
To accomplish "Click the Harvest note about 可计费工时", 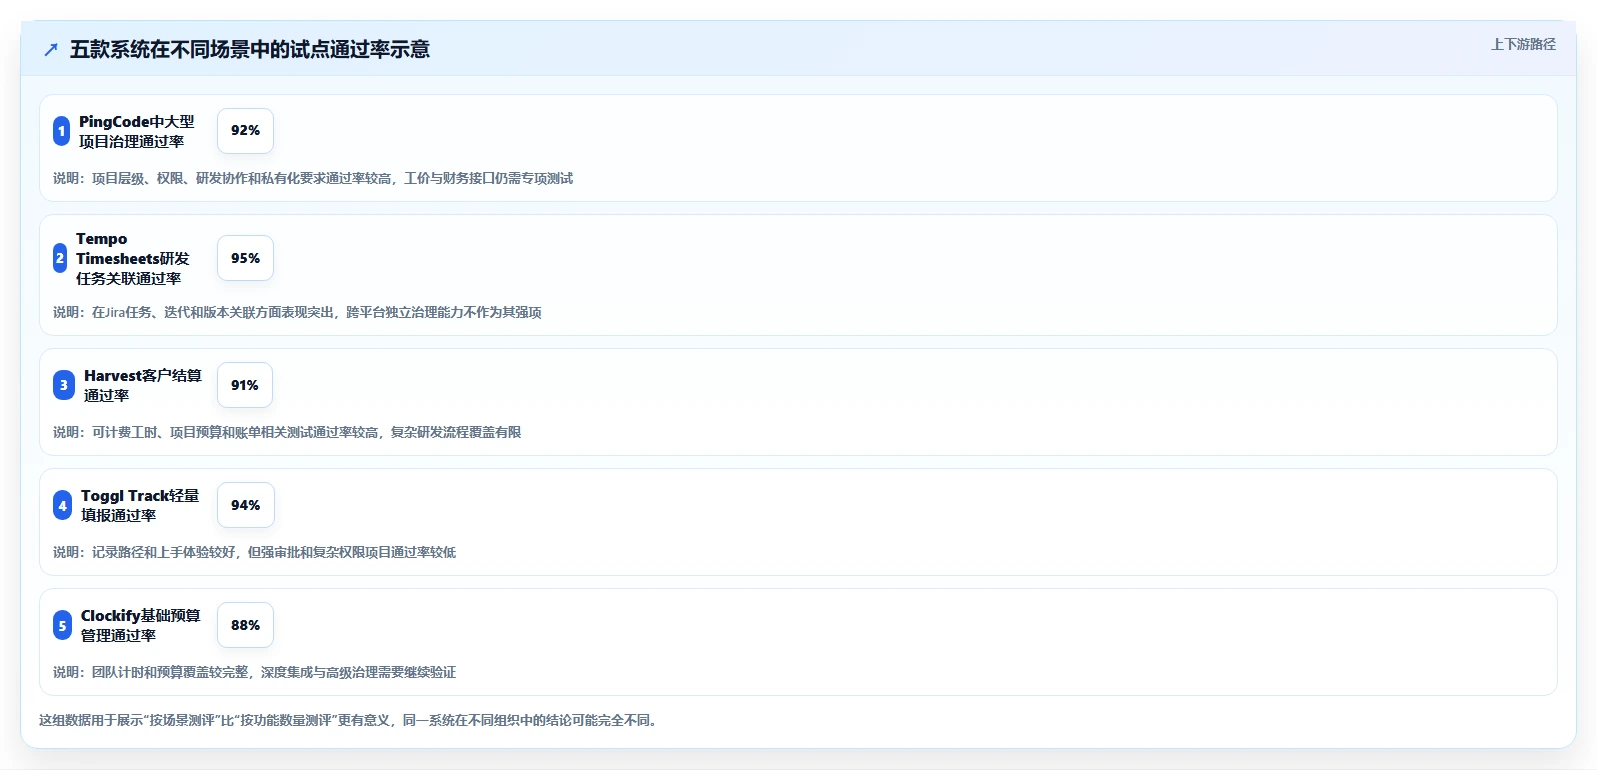I will (x=287, y=432).
